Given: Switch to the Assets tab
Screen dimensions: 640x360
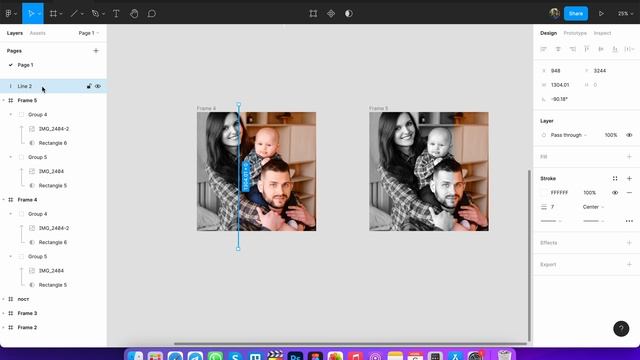Looking at the screenshot, I should (x=38, y=33).
